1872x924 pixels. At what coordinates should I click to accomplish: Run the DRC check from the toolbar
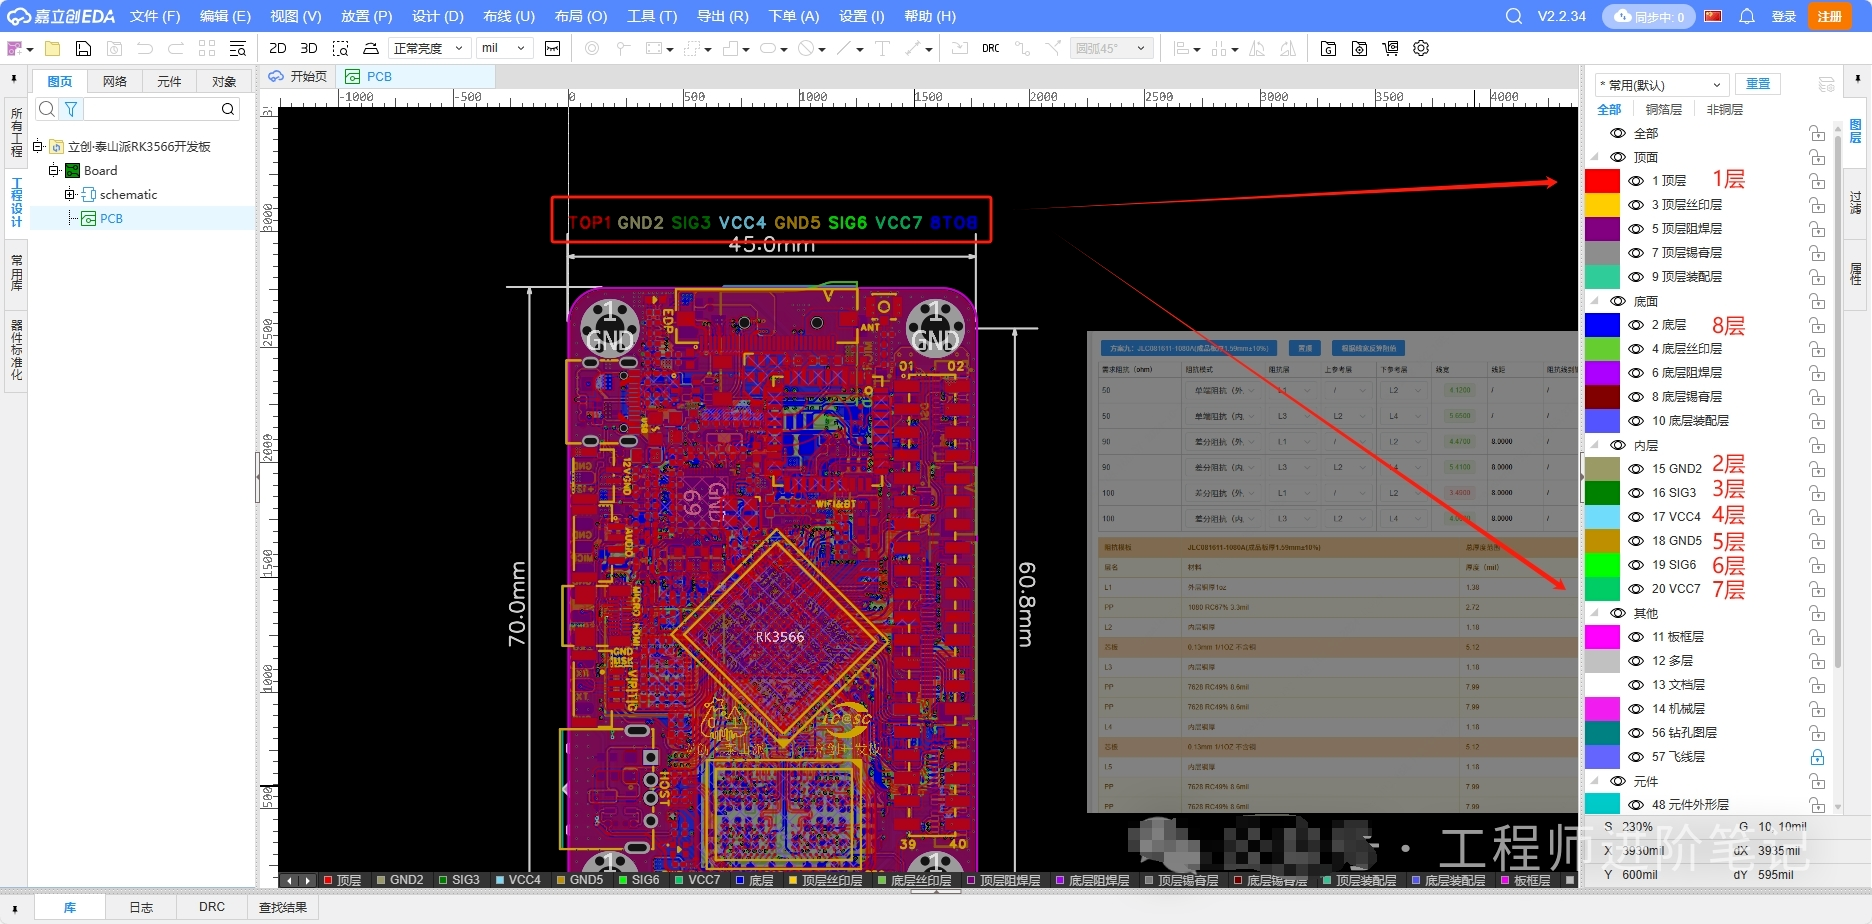991,48
